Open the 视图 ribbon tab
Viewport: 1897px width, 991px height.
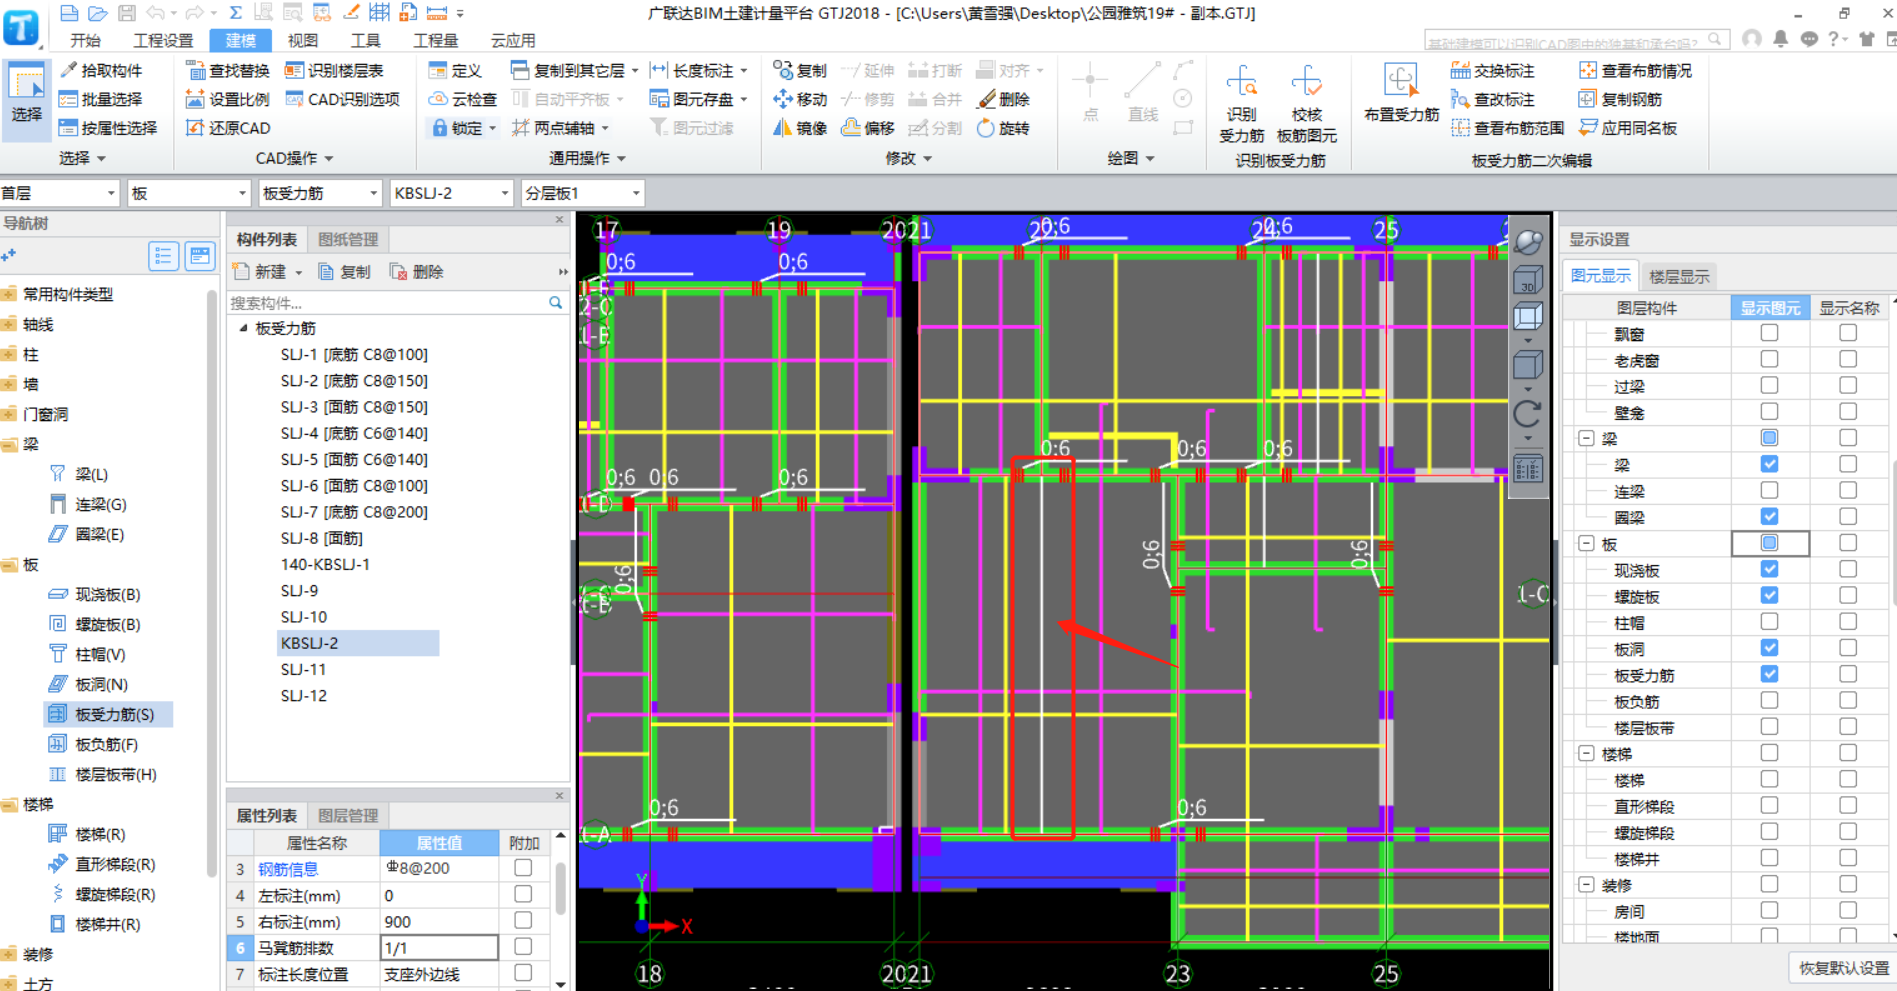pos(302,40)
